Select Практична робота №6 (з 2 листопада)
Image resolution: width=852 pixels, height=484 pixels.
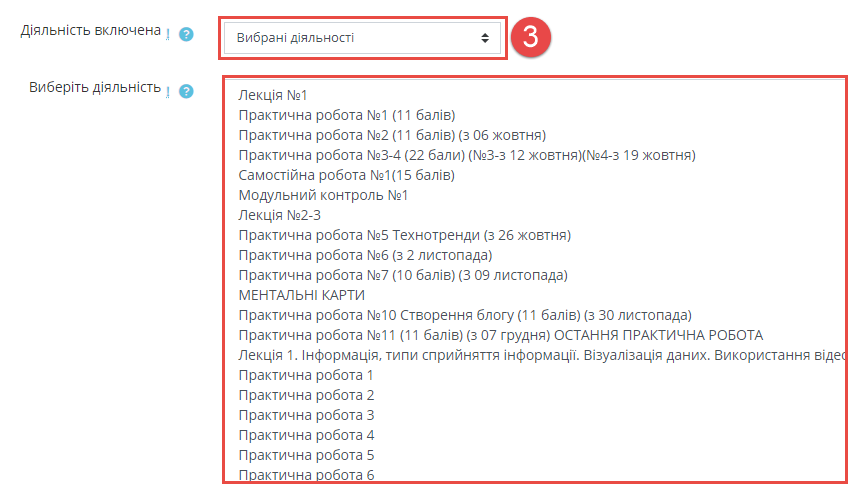[x=365, y=255]
